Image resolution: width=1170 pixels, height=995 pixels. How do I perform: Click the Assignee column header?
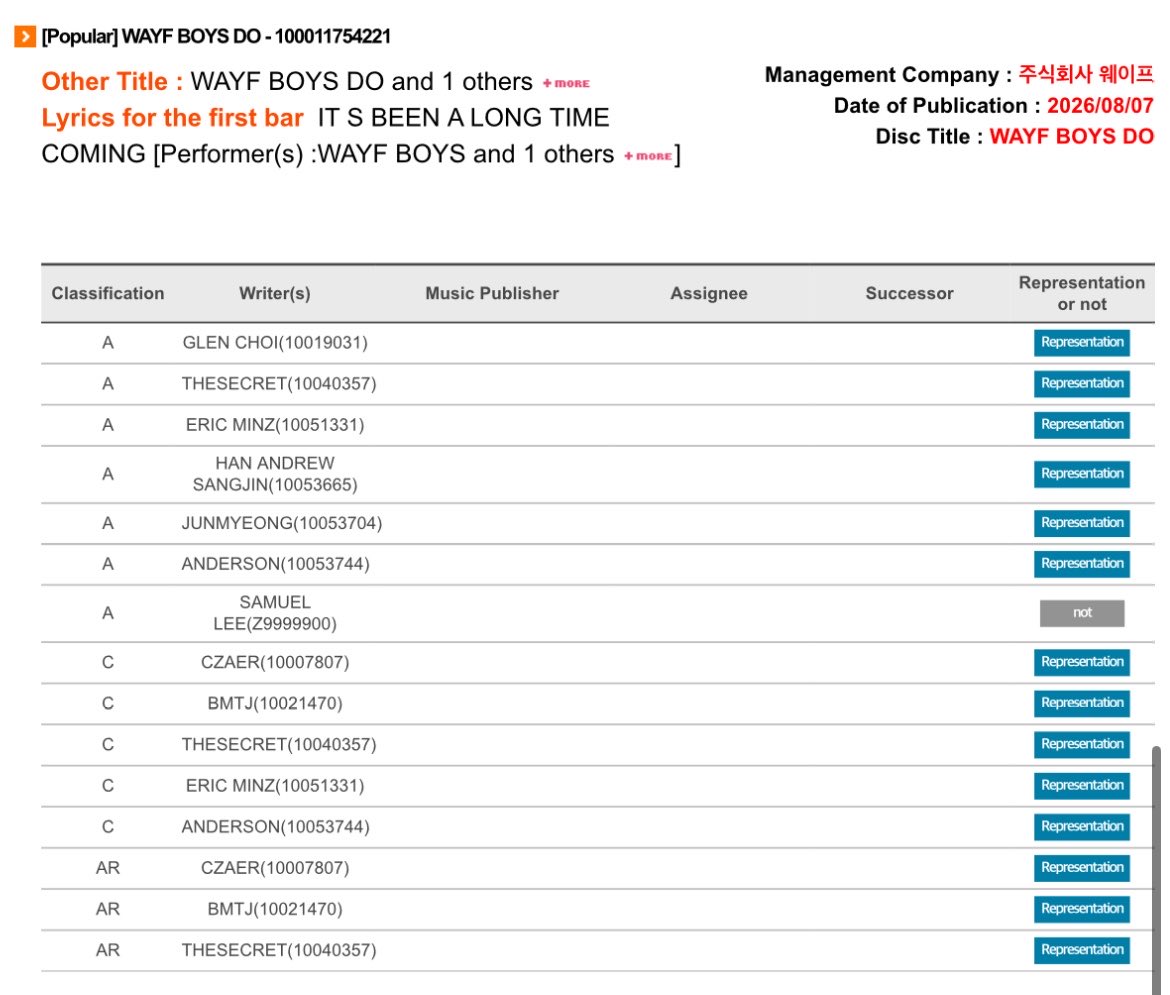[x=709, y=293]
